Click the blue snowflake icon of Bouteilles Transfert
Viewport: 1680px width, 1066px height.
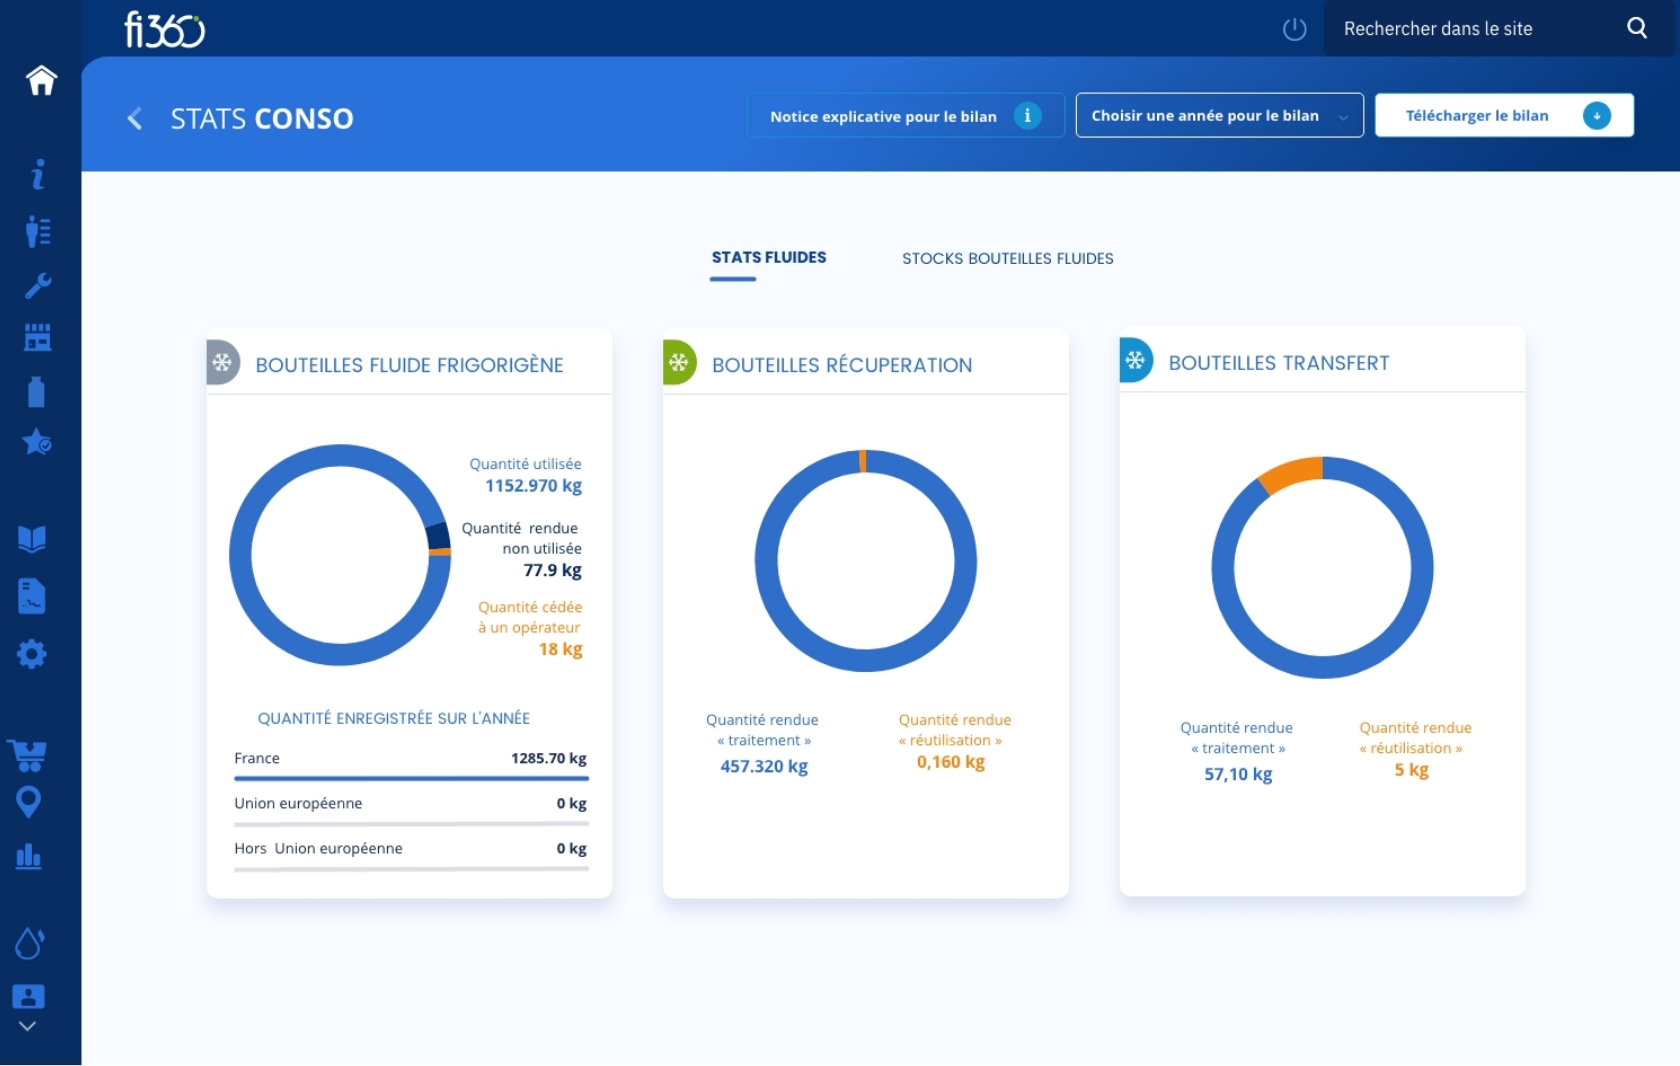[1135, 360]
